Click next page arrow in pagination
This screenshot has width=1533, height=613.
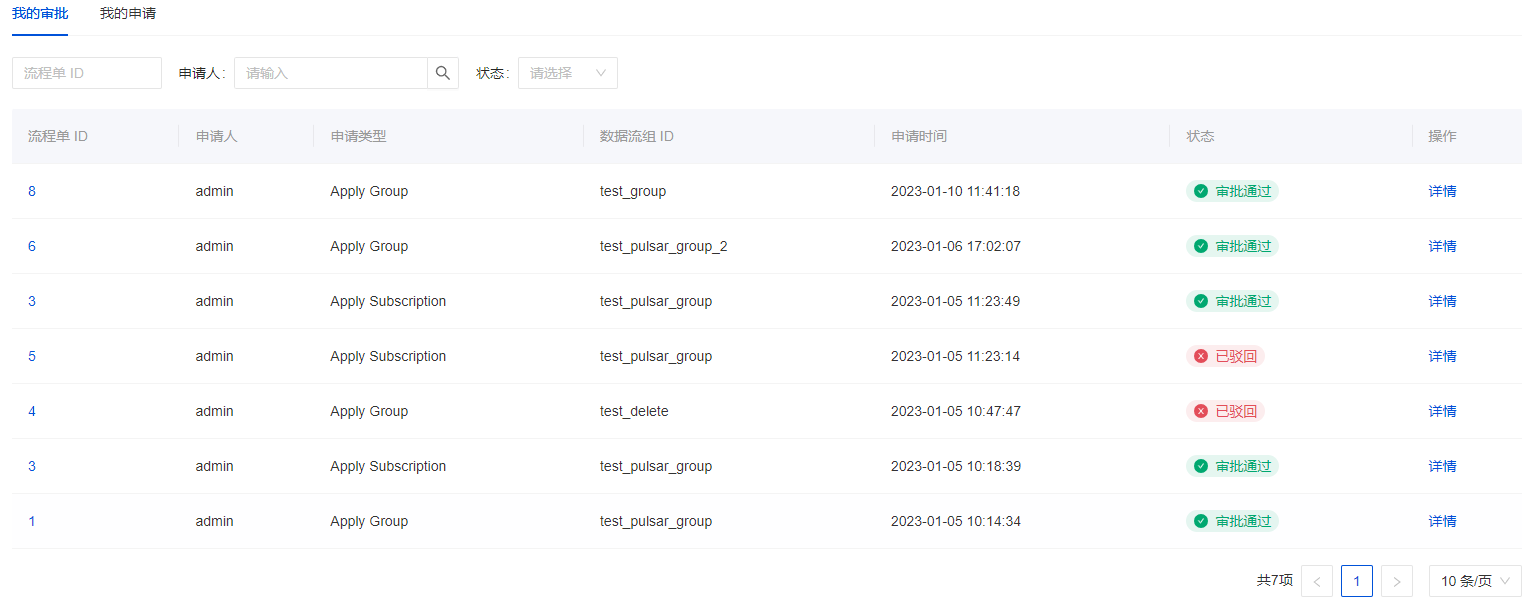[x=1397, y=581]
